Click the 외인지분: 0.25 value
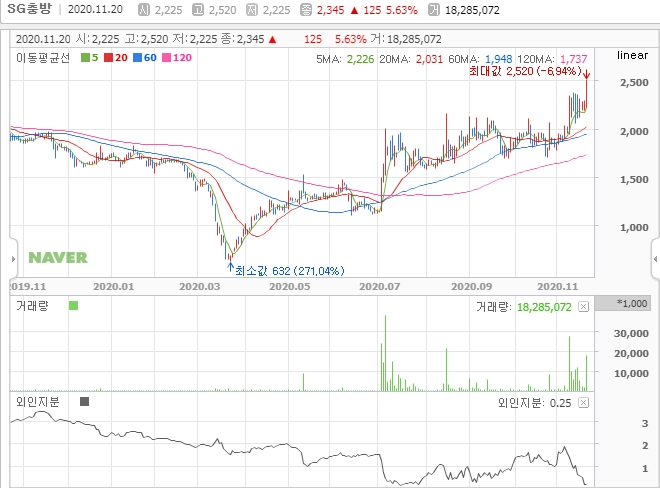The height and width of the screenshot is (488, 660). [x=534, y=403]
